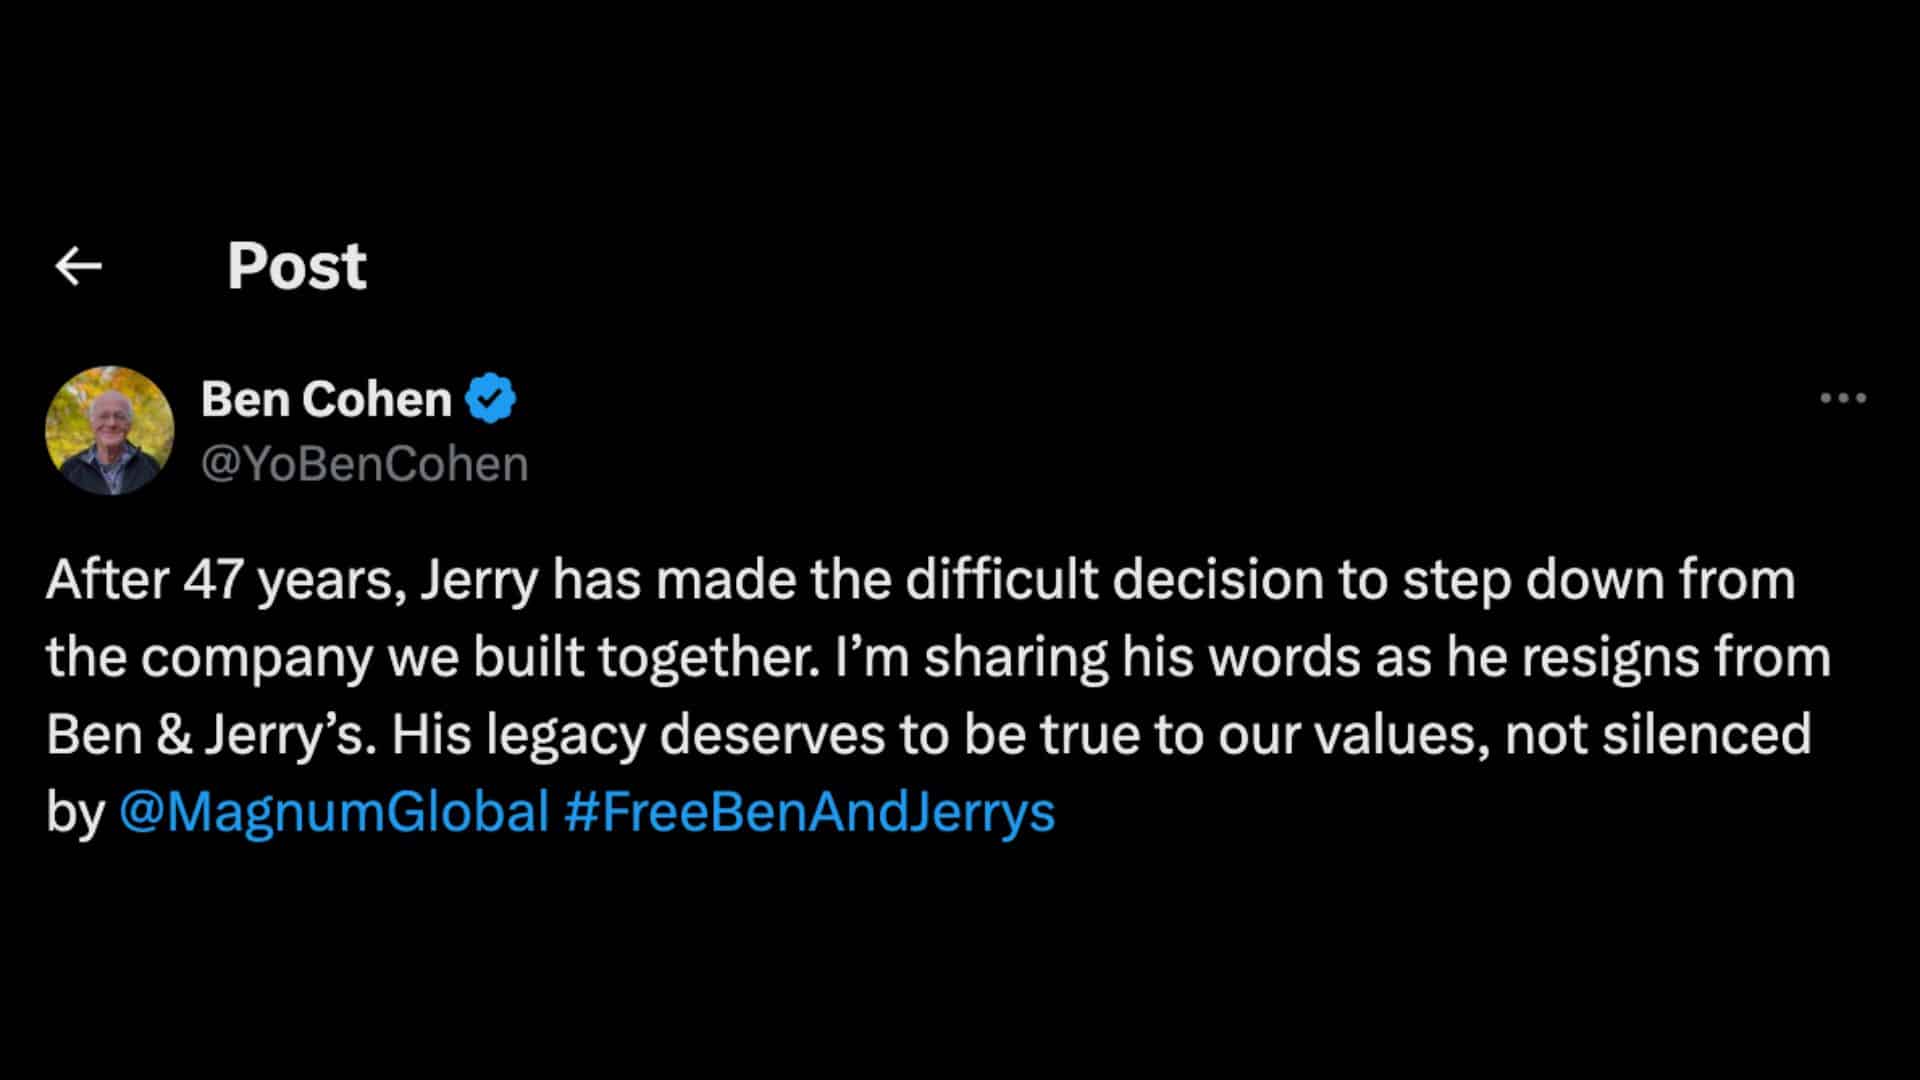Open the three-dot more options menu
Image resolution: width=1920 pixels, height=1080 pixels.
coord(1843,398)
